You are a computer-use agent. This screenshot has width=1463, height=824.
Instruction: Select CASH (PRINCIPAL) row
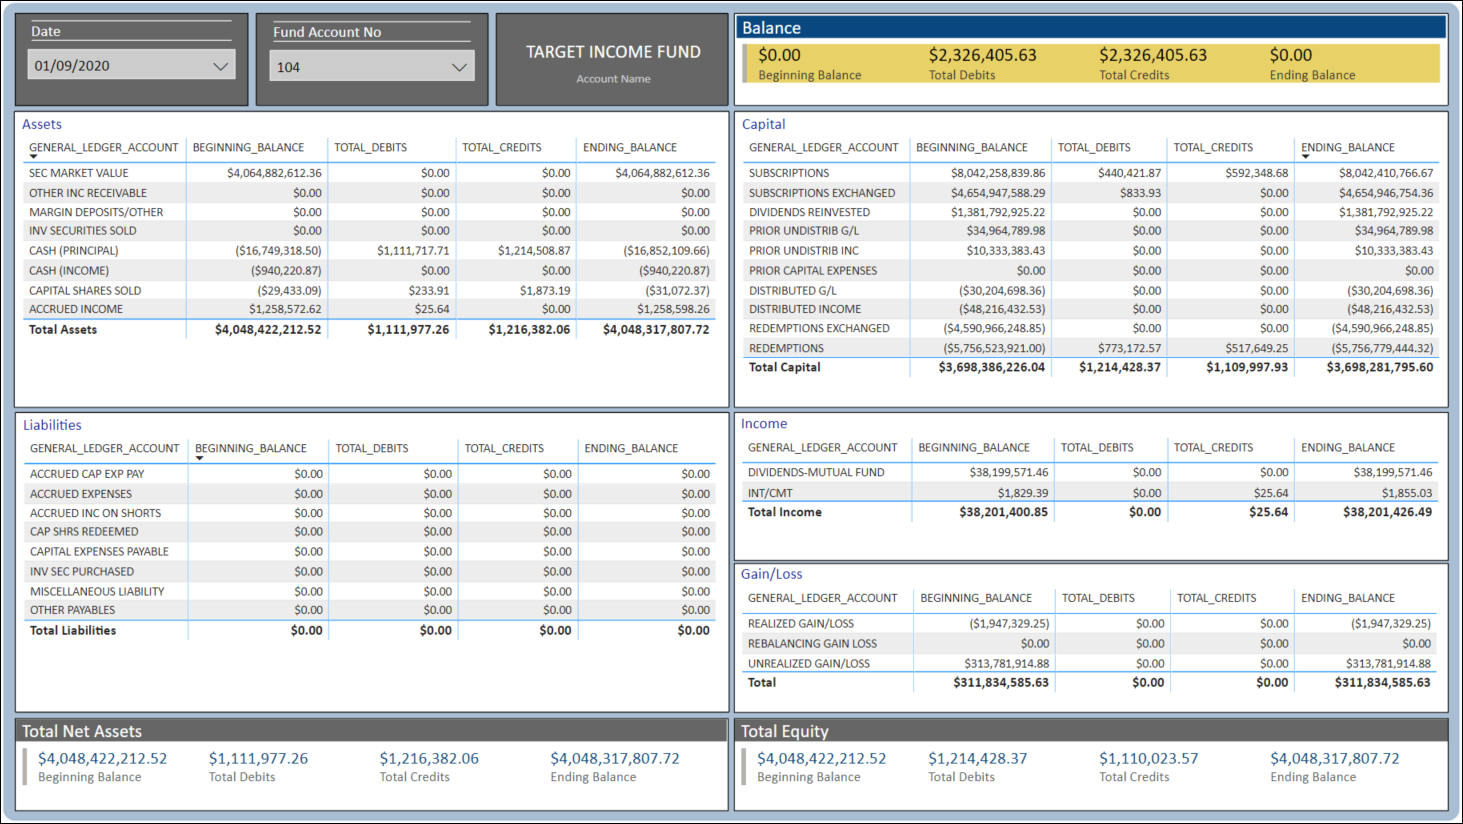371,251
